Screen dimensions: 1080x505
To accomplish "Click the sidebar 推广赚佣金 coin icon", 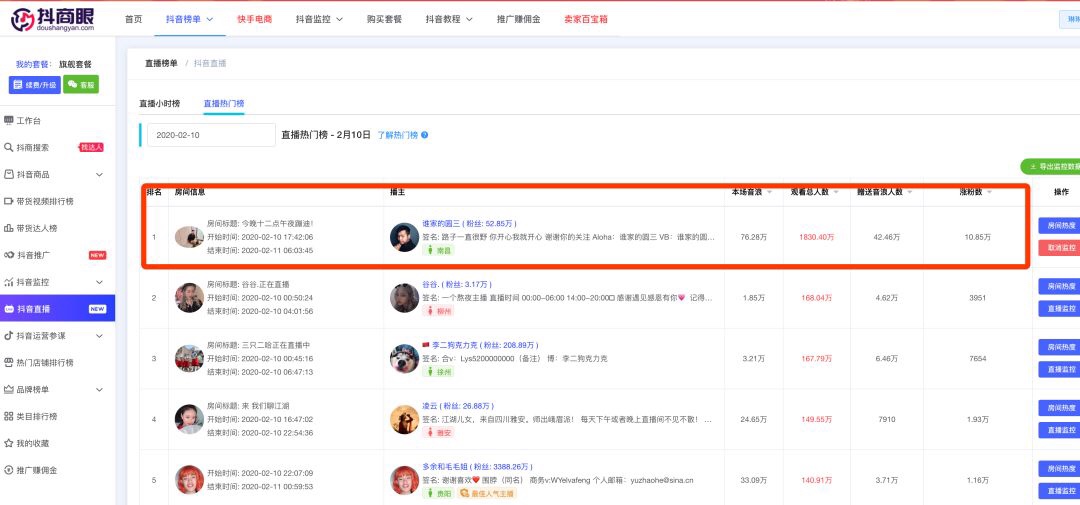I will pos(9,470).
